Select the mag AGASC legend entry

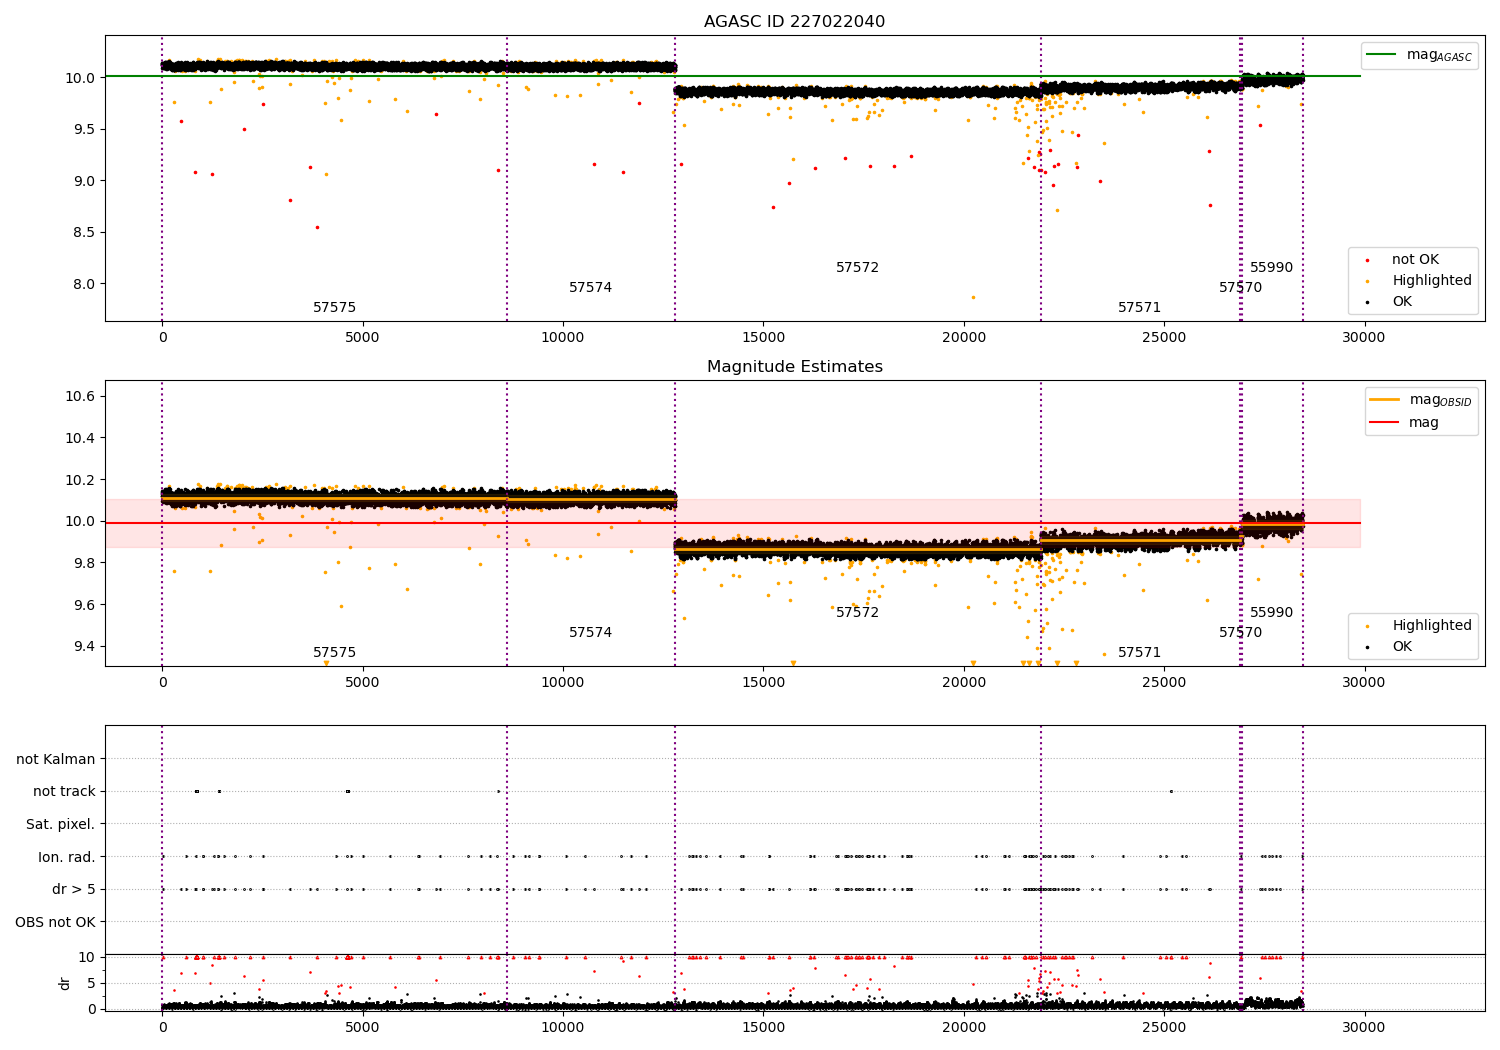point(1419,55)
